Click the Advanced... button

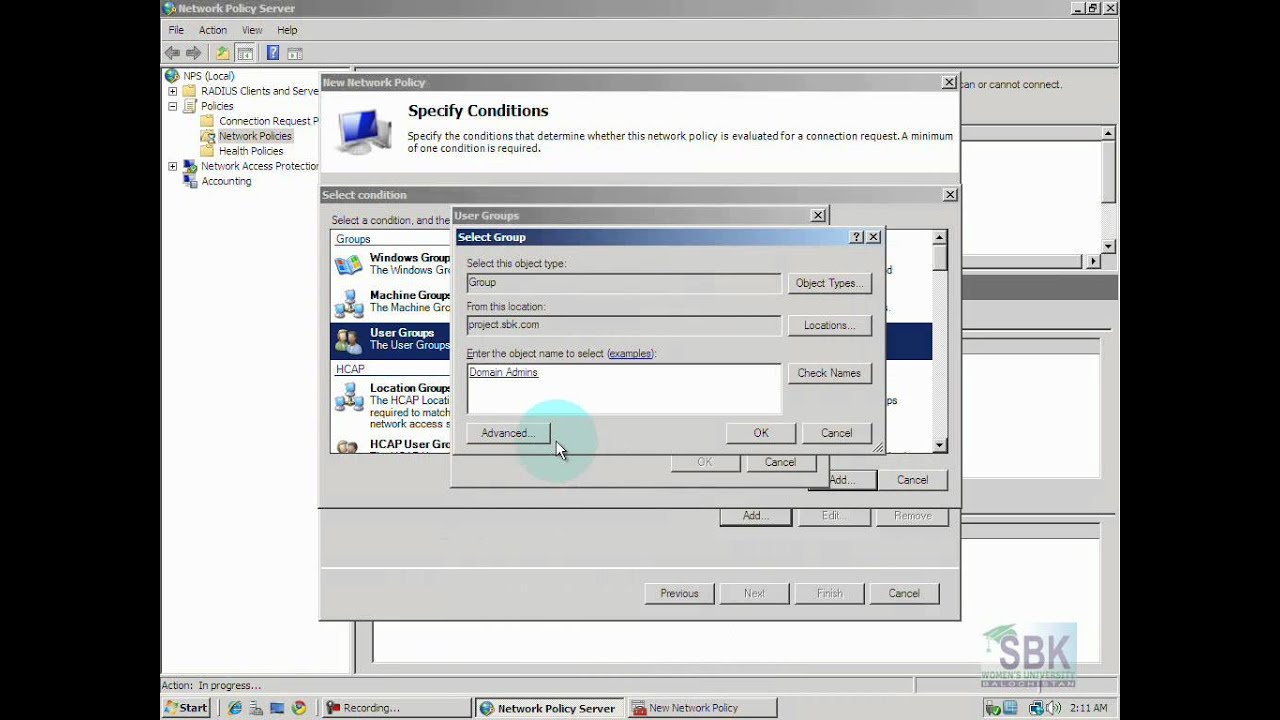point(508,433)
